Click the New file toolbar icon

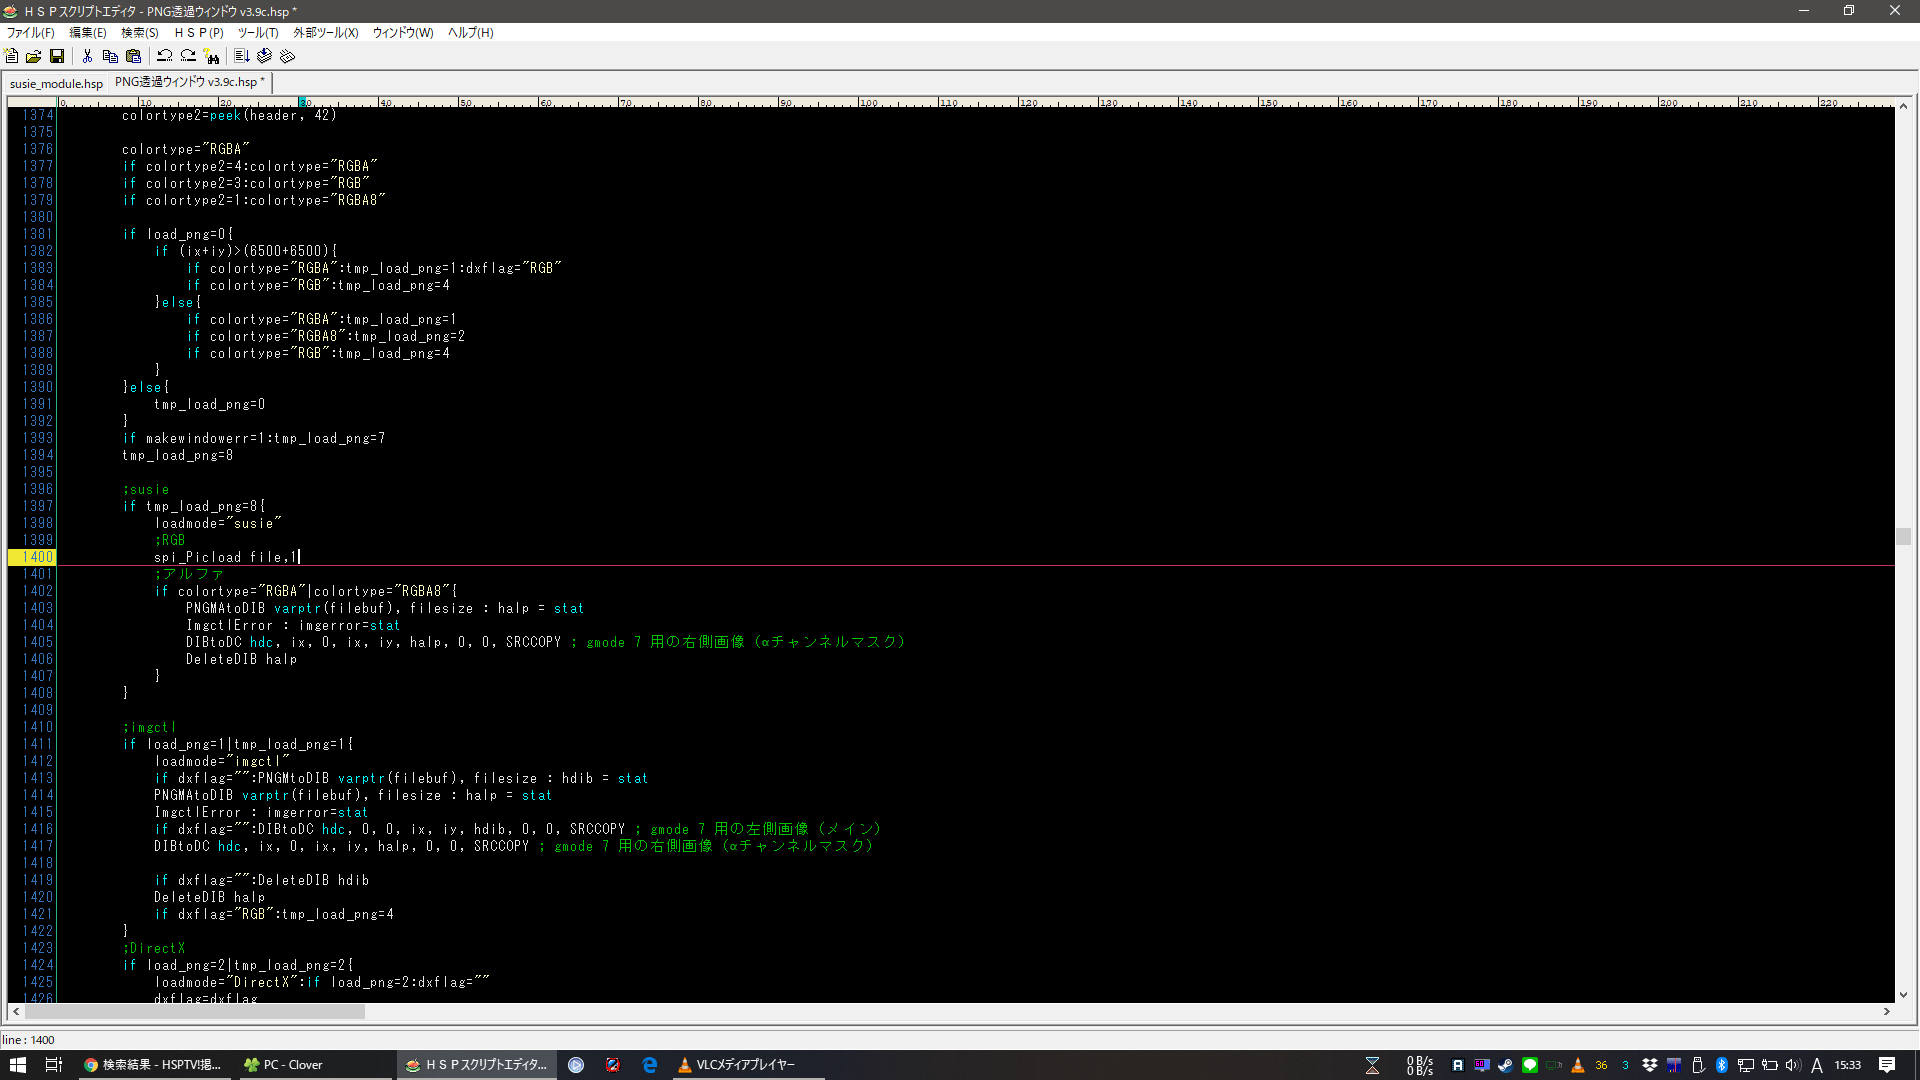pyautogui.click(x=12, y=56)
